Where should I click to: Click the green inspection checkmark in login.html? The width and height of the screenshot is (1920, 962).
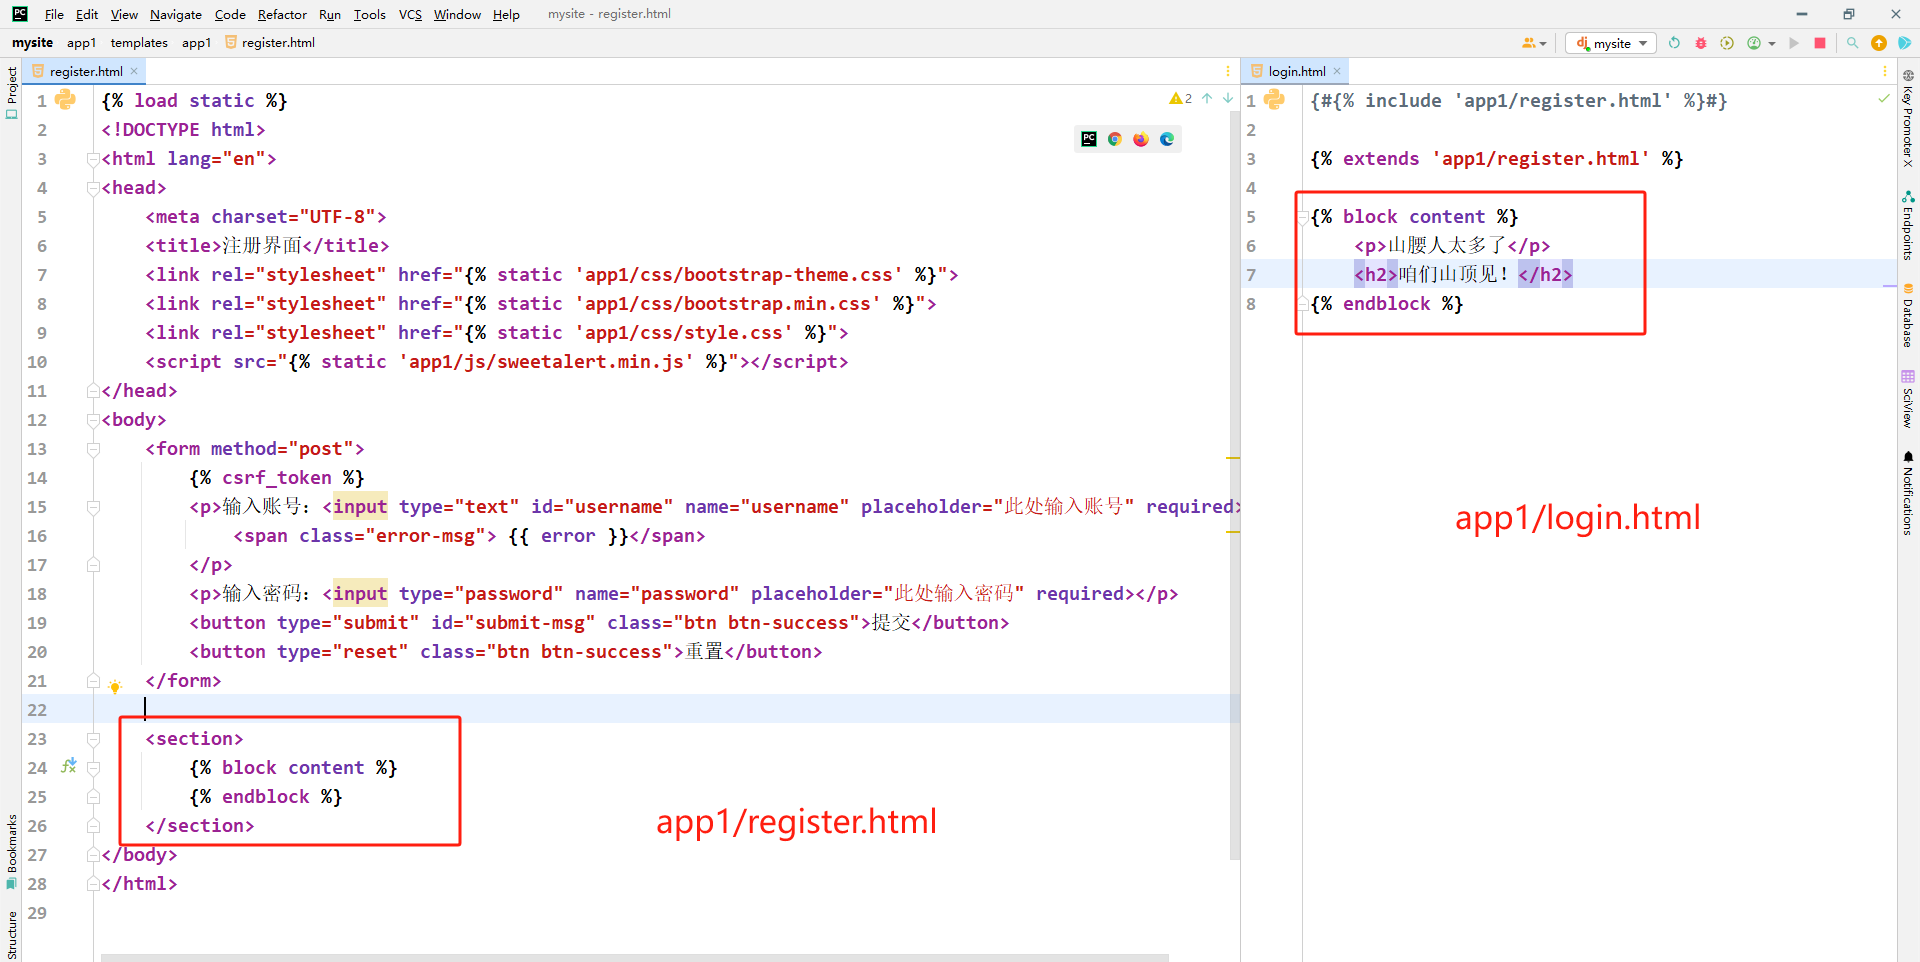click(x=1884, y=98)
